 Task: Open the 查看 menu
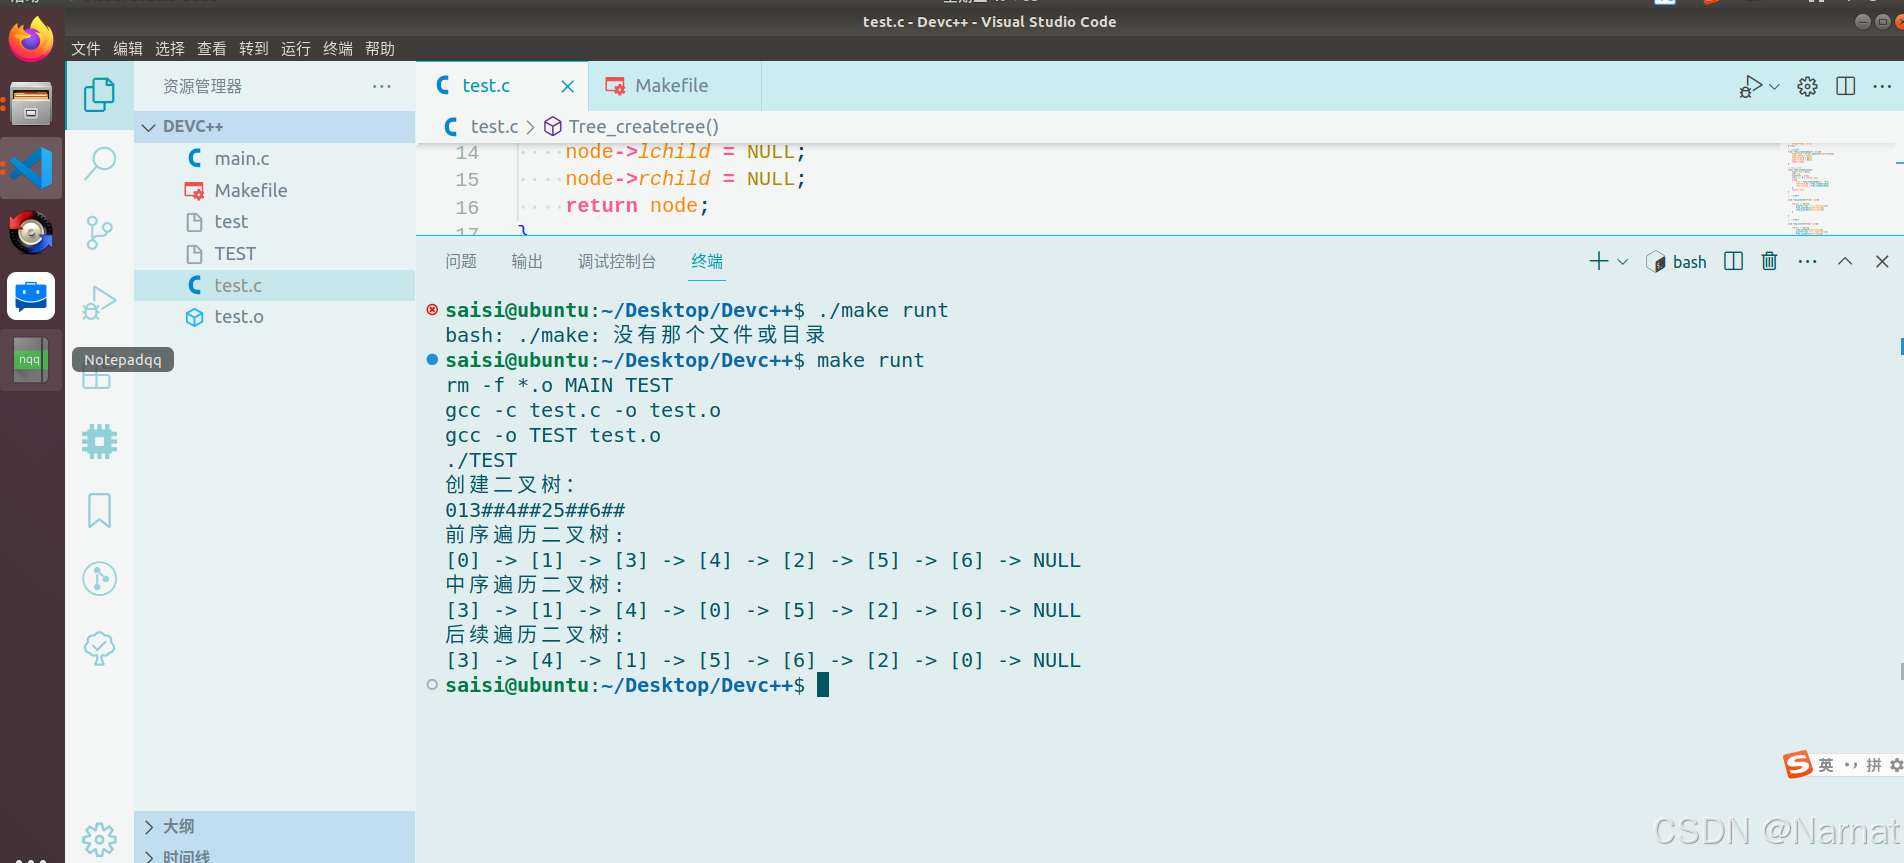pyautogui.click(x=212, y=48)
